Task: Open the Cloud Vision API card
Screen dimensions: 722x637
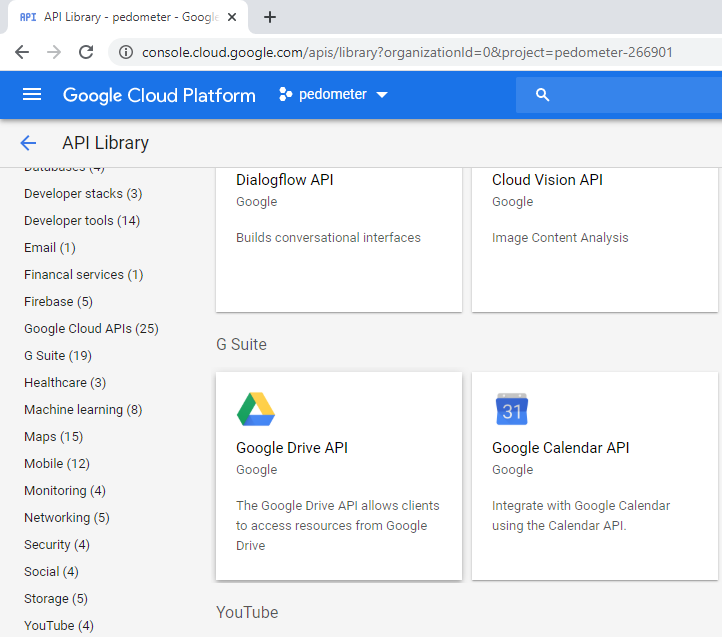Action: click(x=594, y=238)
